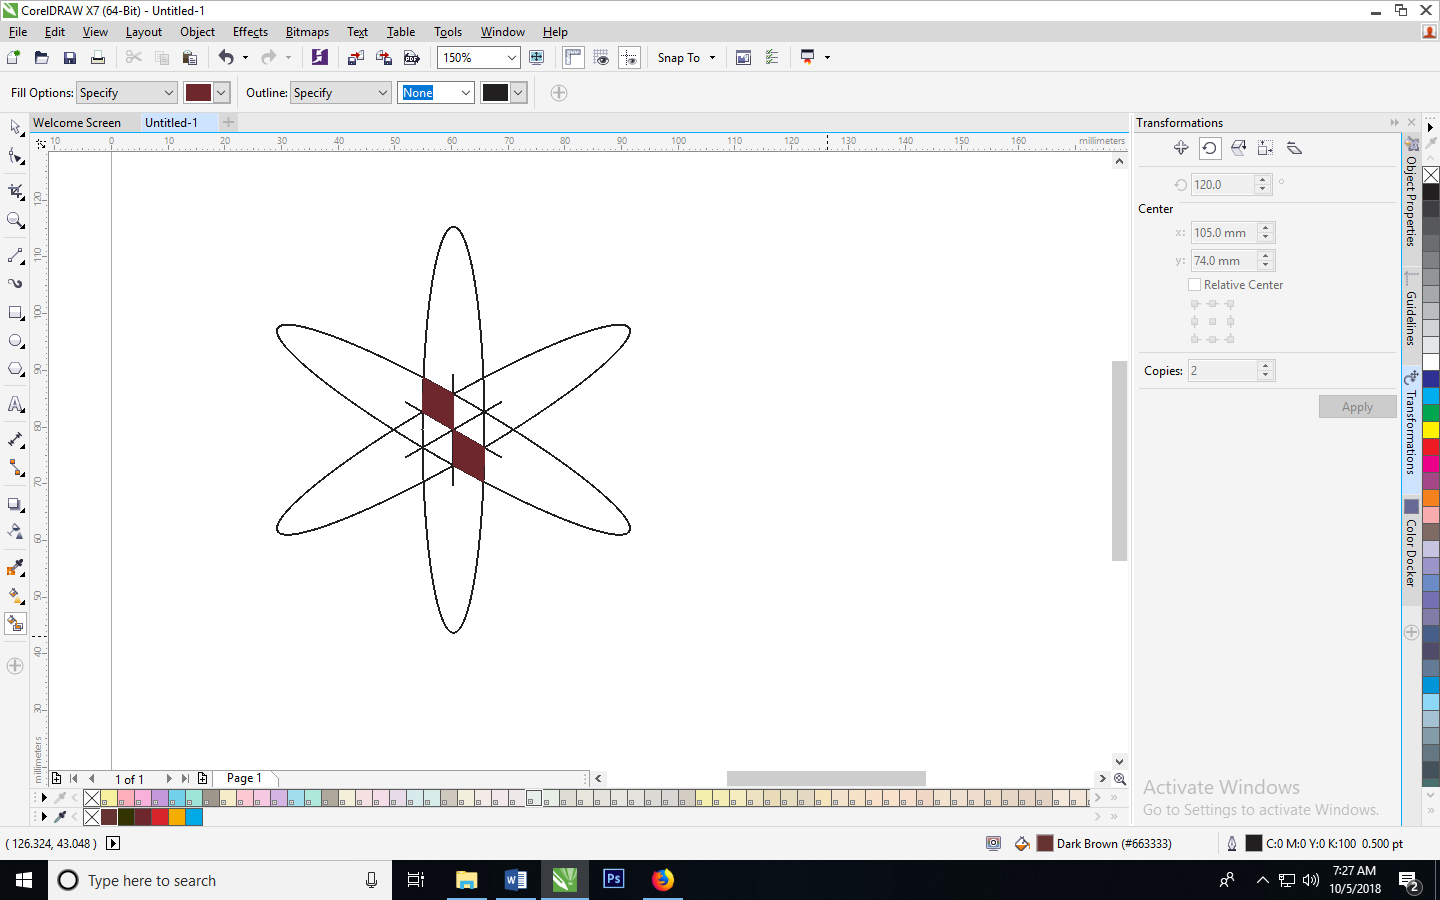
Task: Open Word from the Windows taskbar
Action: [x=516, y=880]
